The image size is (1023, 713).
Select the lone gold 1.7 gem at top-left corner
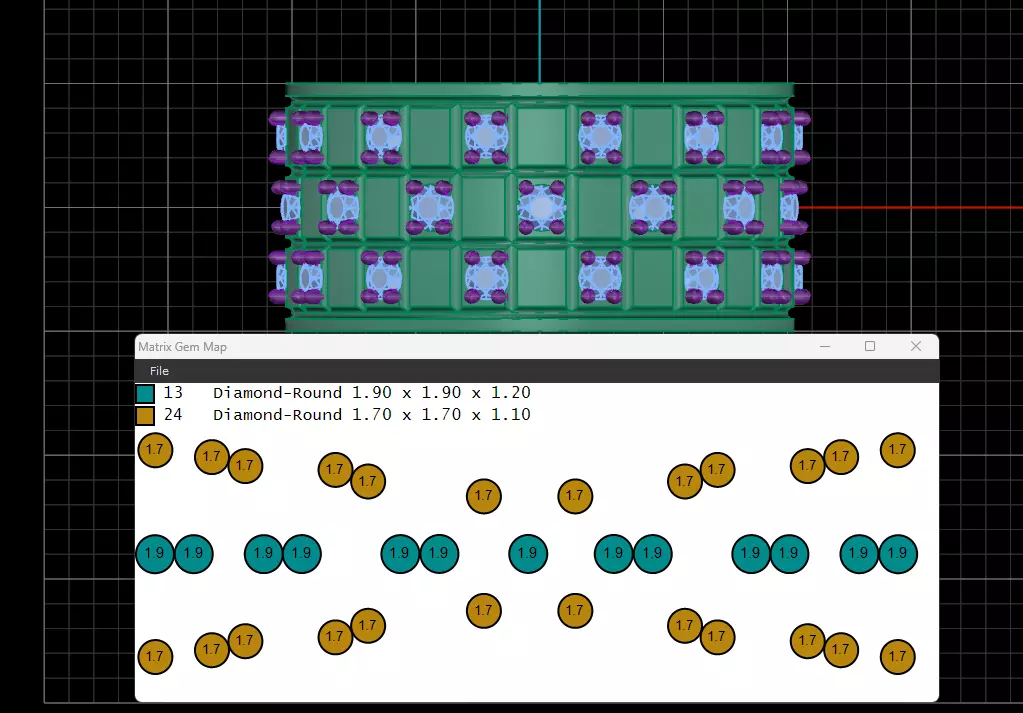(x=155, y=450)
